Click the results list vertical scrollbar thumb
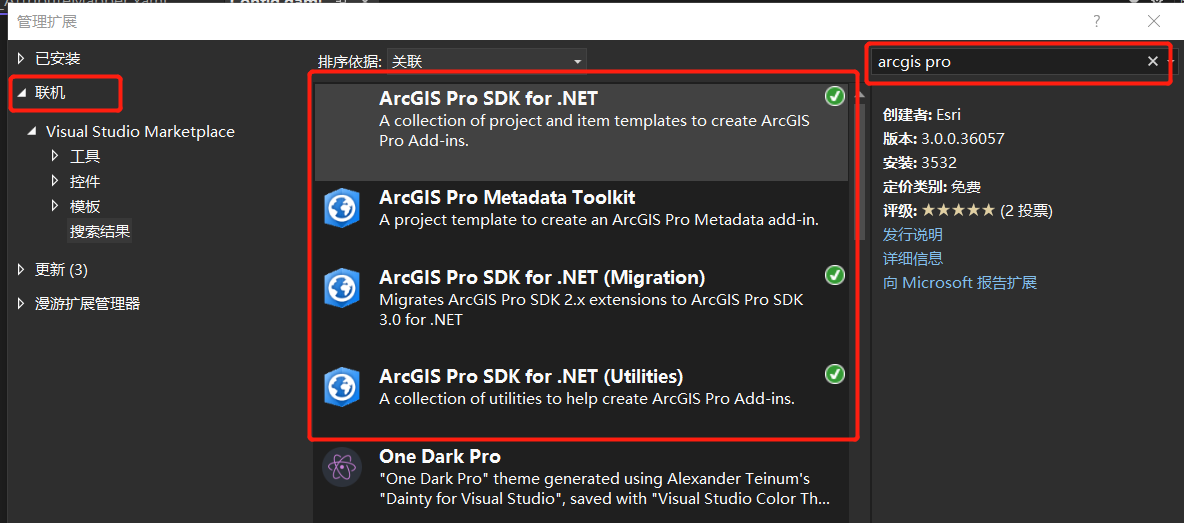Viewport: 1184px width, 523px height. coord(859,172)
